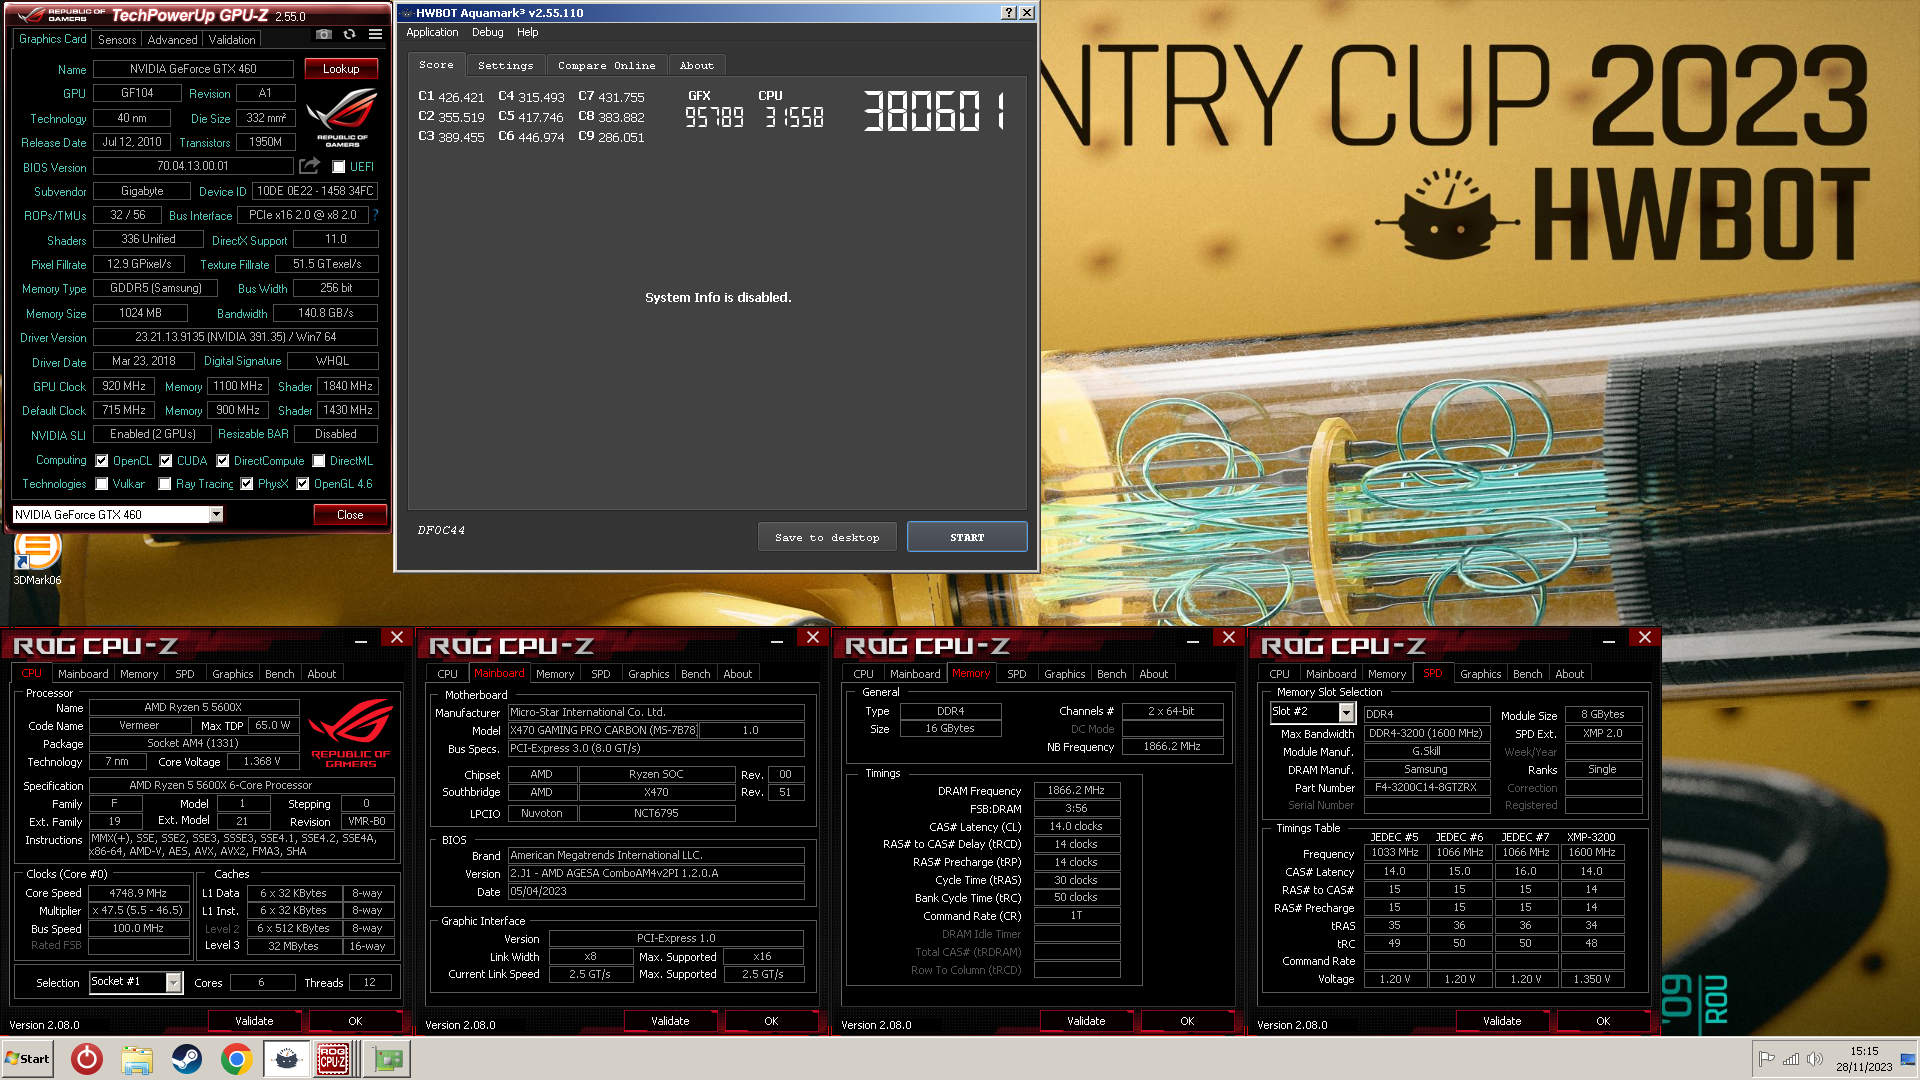Open the Action Center flag tray icon
The image size is (1920, 1080).
(1766, 1059)
